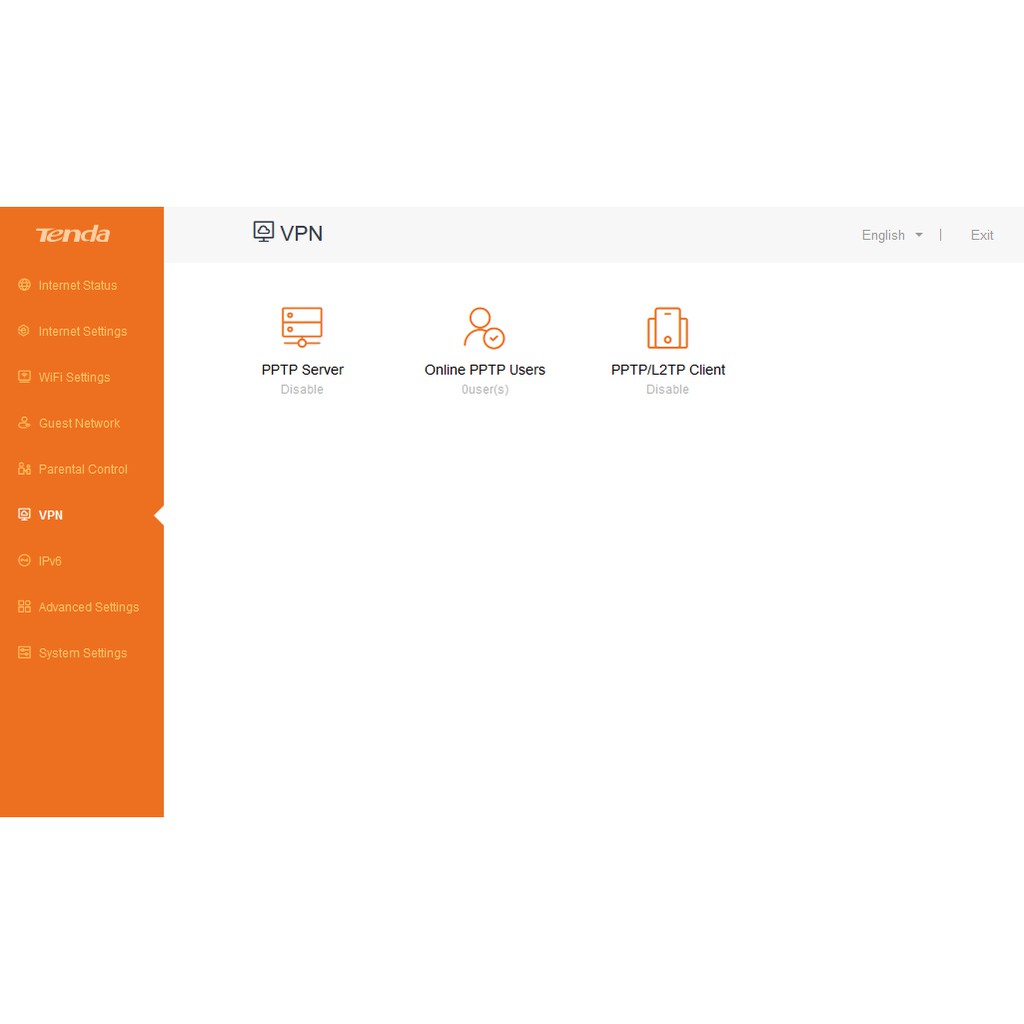This screenshot has width=1024, height=1024.
Task: Click the Parental Control sidebar icon
Action: point(25,469)
